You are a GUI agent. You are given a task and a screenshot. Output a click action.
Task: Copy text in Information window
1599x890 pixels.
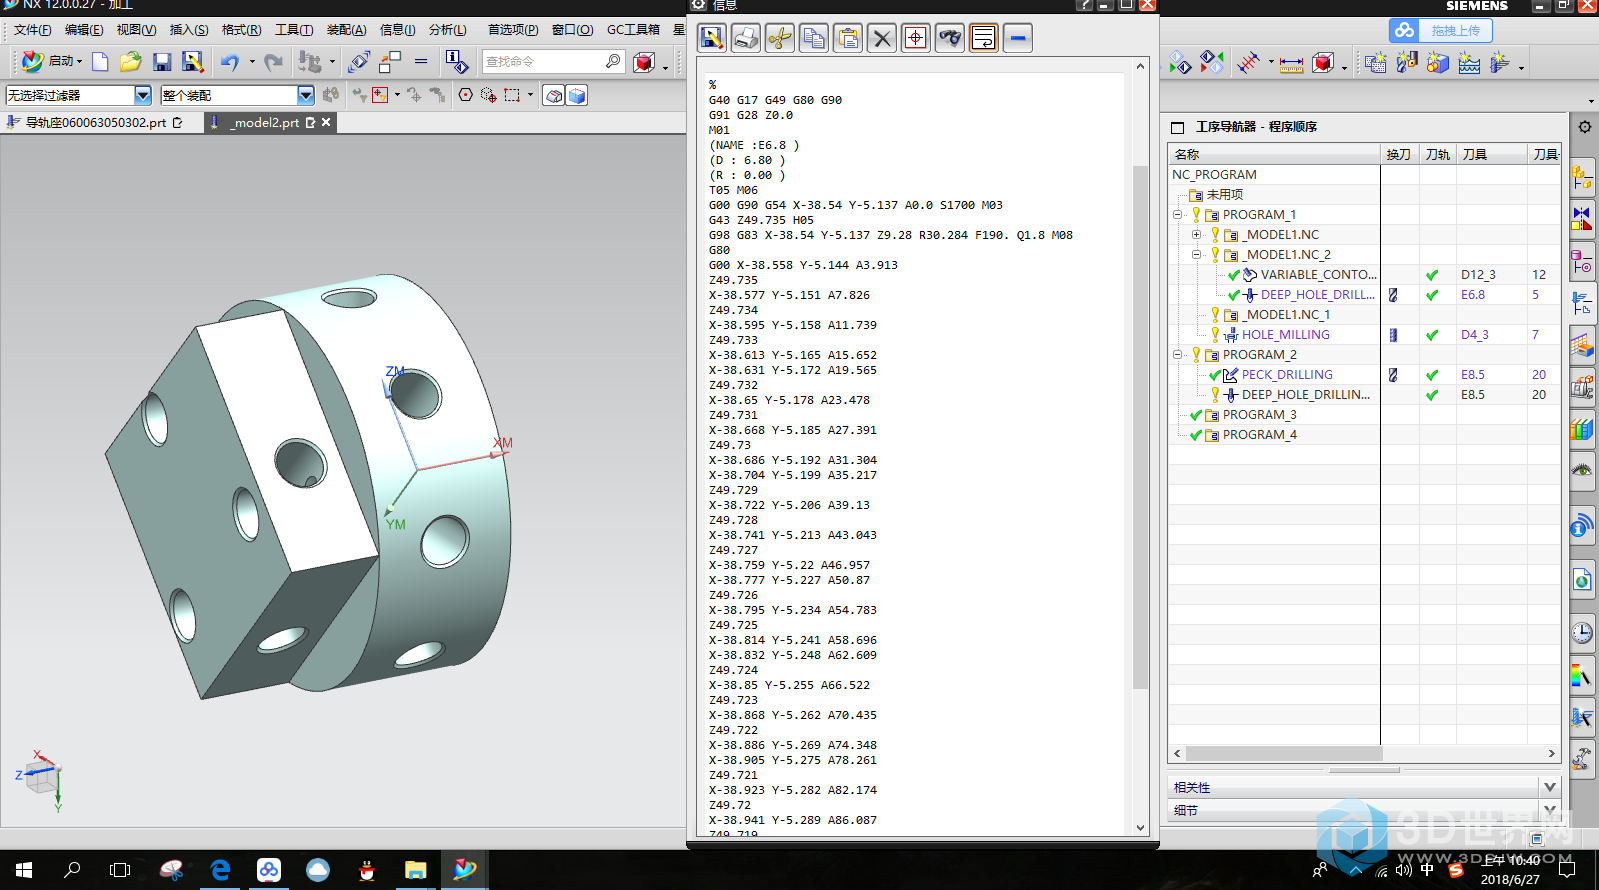tap(814, 38)
